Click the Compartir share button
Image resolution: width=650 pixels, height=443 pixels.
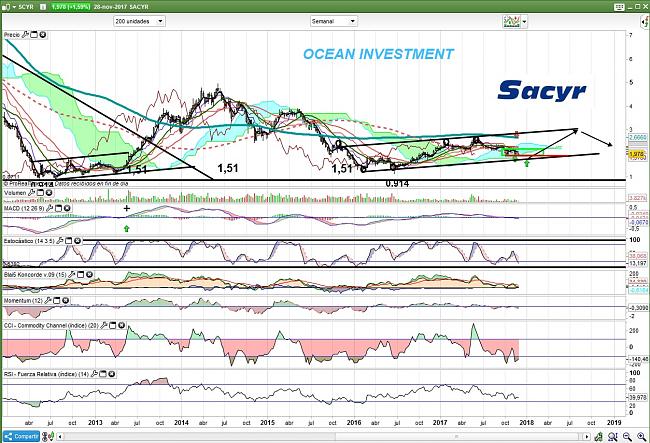(22, 436)
